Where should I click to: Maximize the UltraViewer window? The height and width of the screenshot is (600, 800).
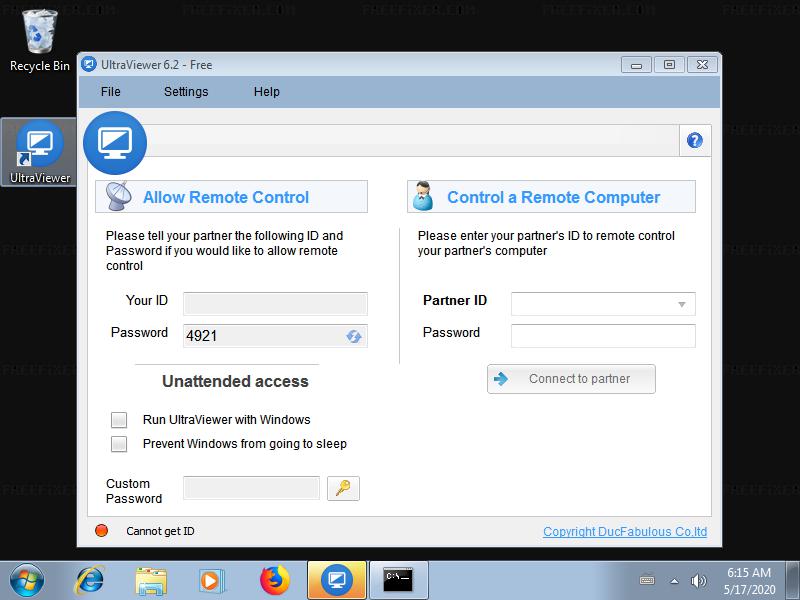(x=669, y=65)
